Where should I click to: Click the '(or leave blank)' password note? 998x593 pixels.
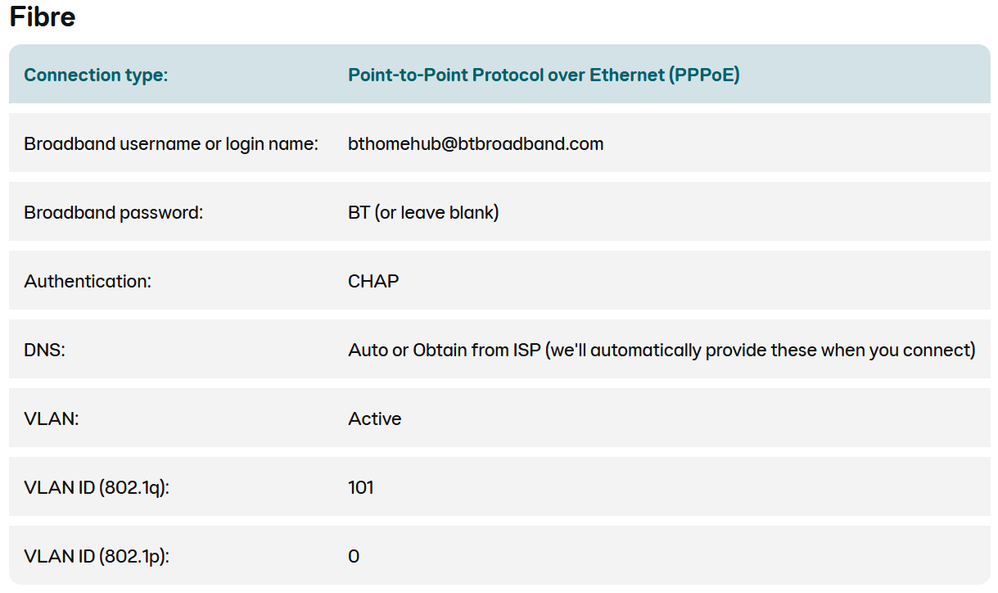(437, 213)
